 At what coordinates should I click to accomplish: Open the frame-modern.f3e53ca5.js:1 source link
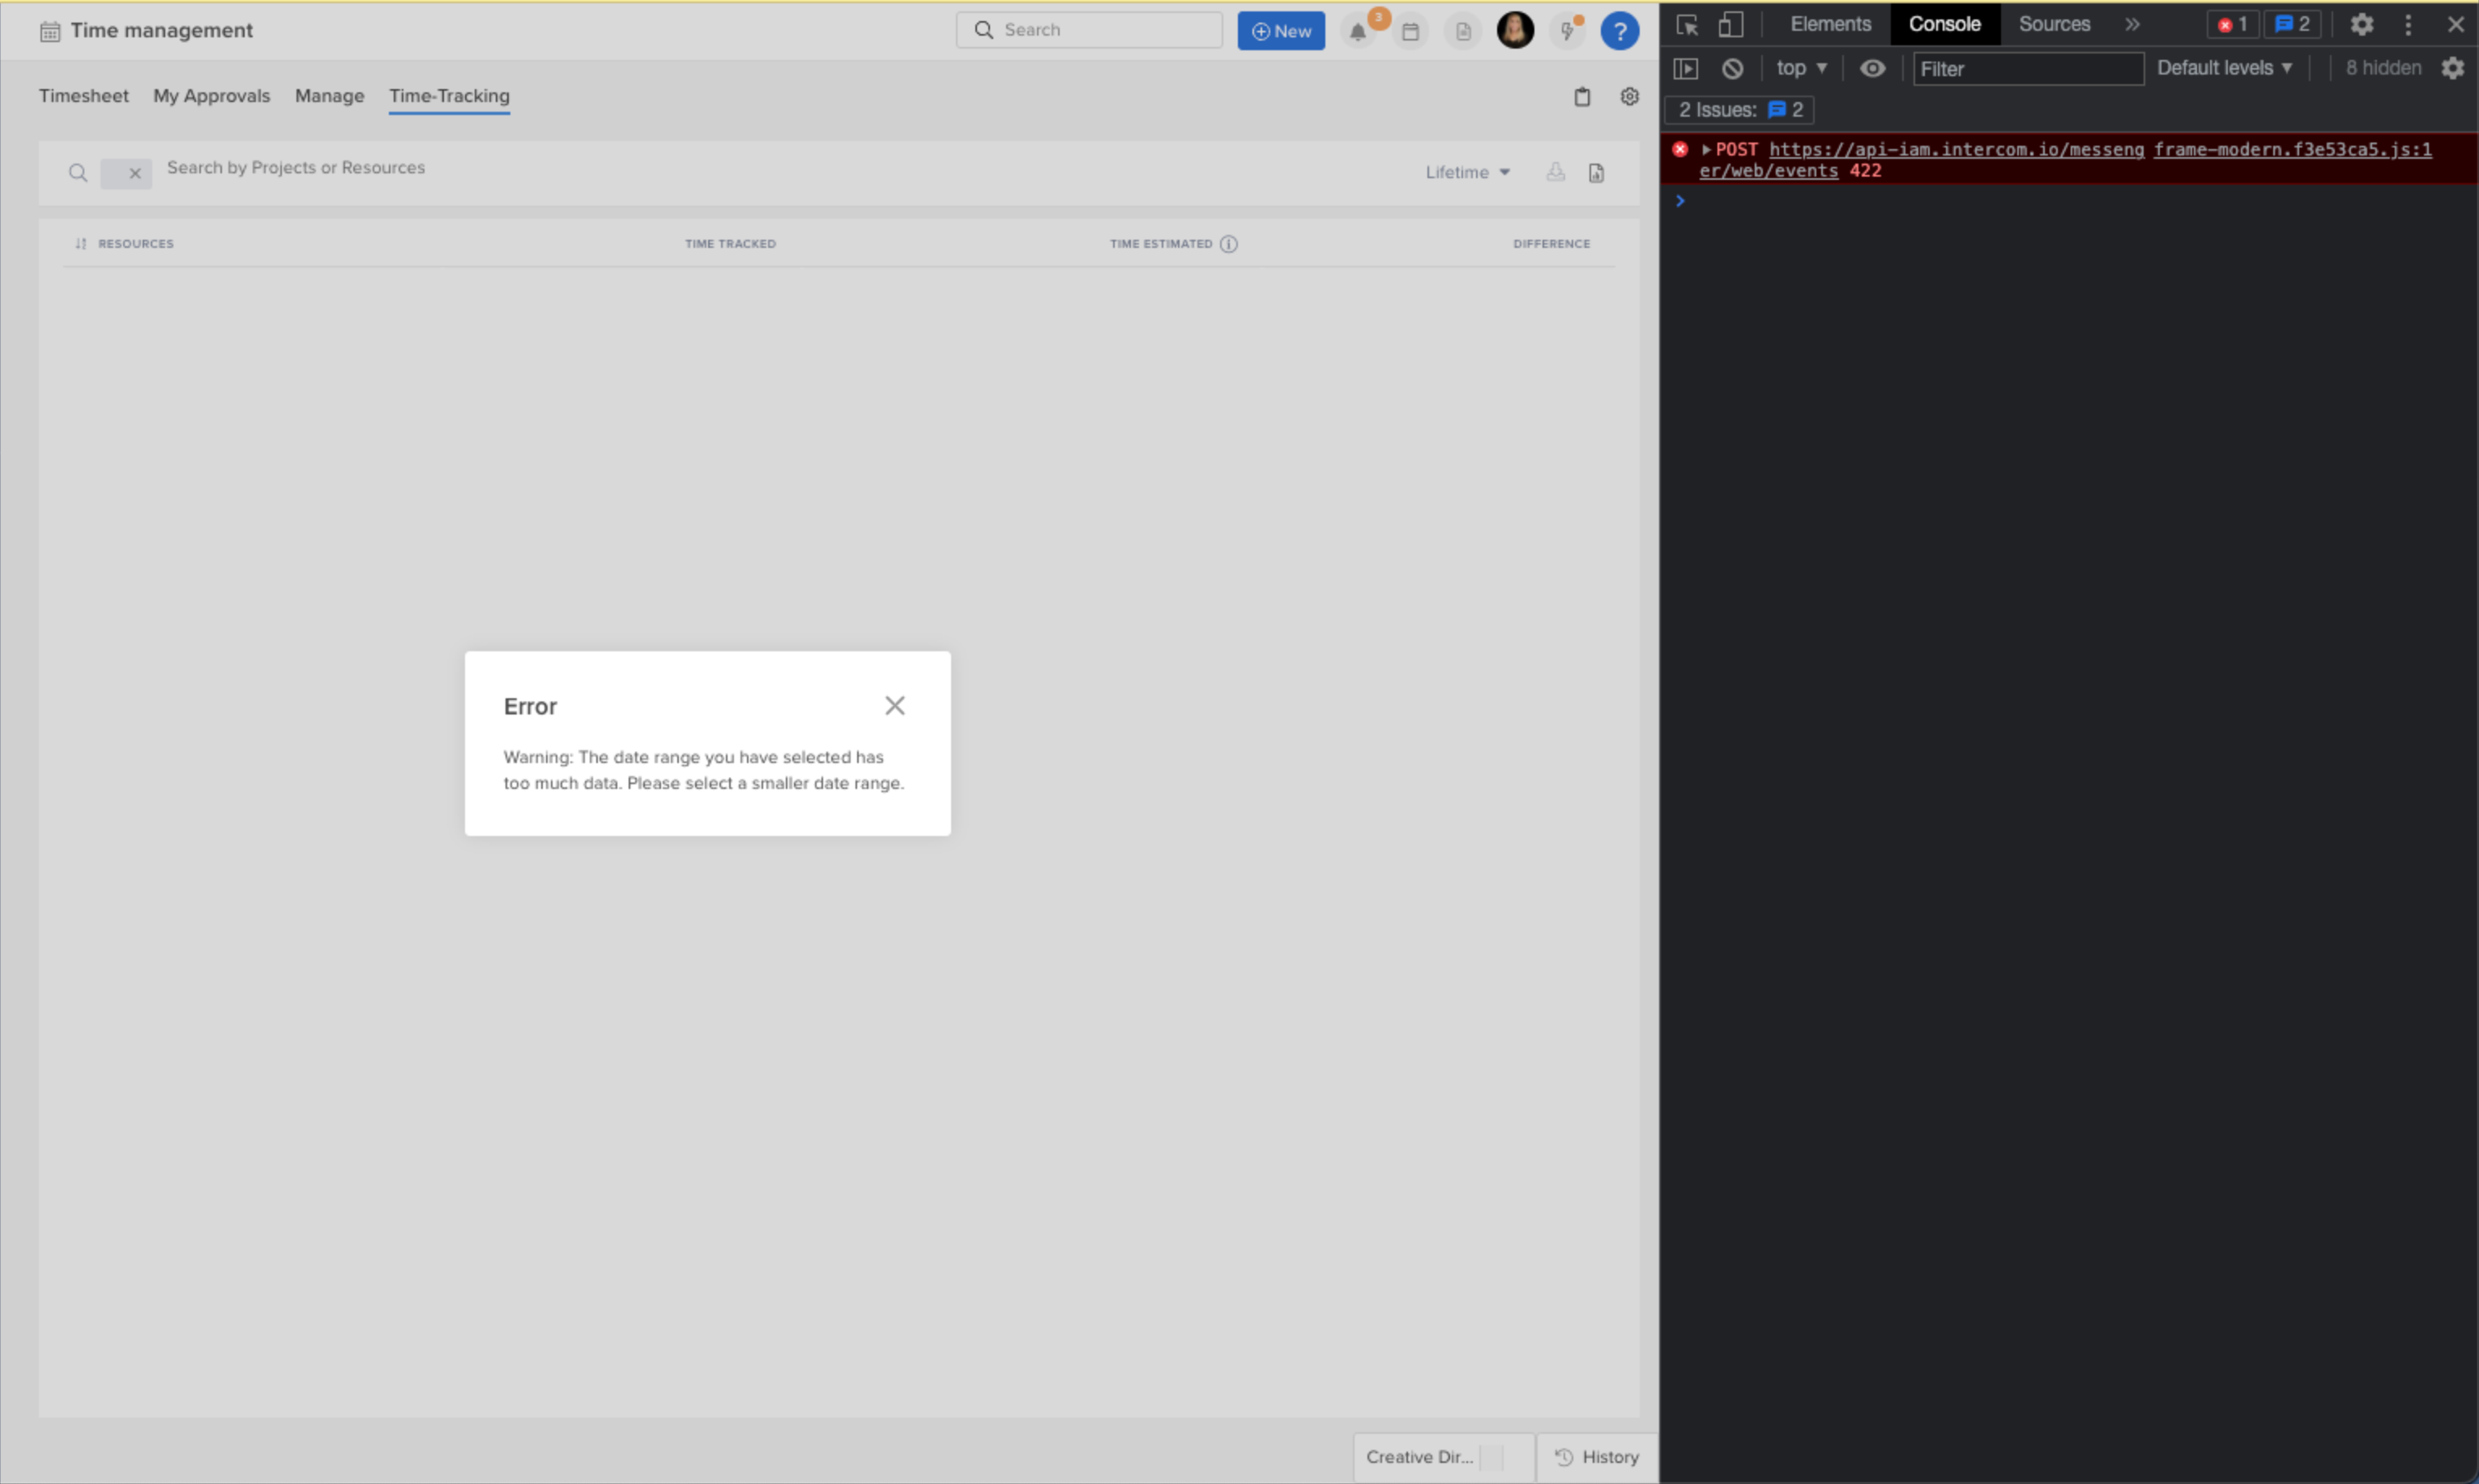(2292, 149)
